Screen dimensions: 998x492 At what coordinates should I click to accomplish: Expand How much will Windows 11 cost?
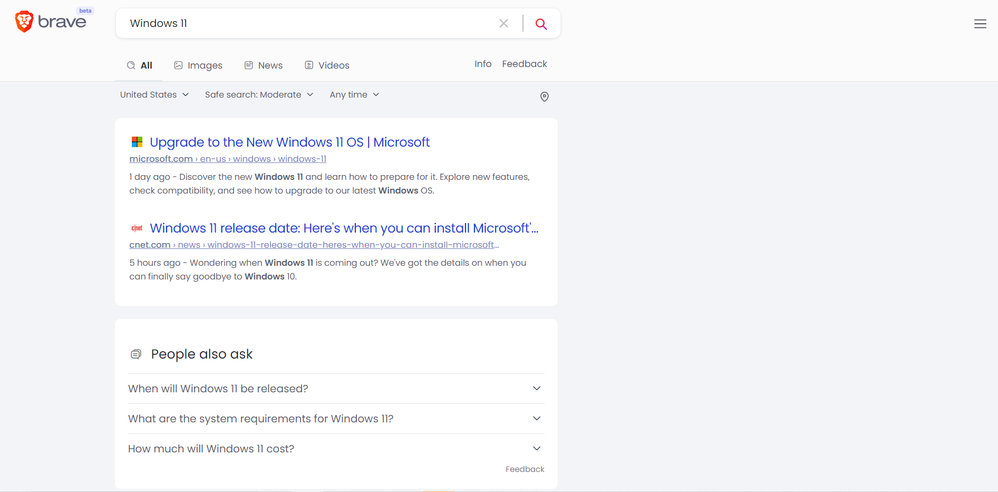[336, 449]
